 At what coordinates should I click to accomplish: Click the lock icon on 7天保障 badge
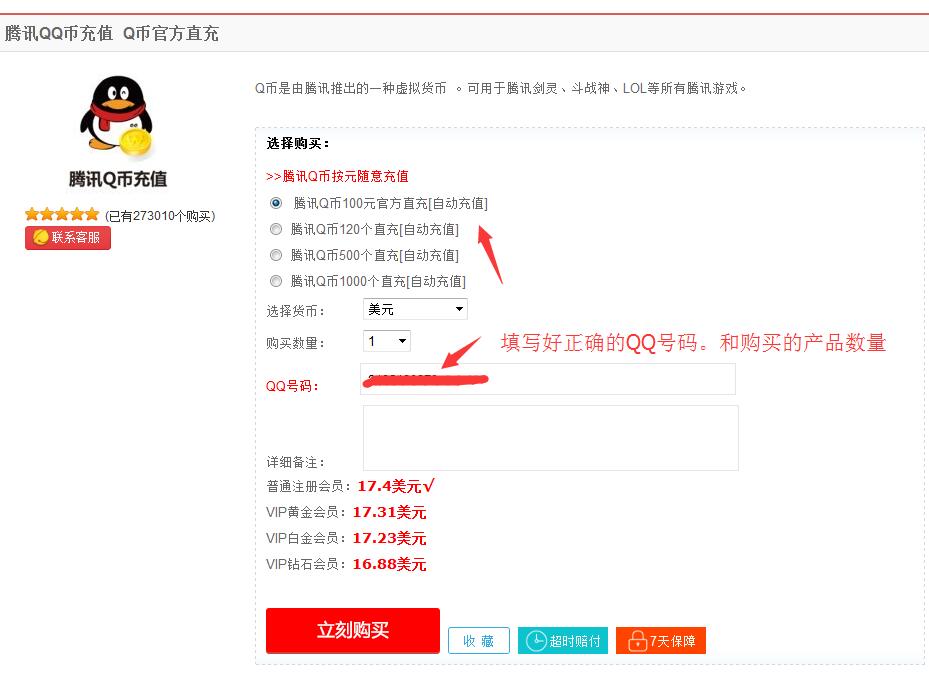point(636,641)
